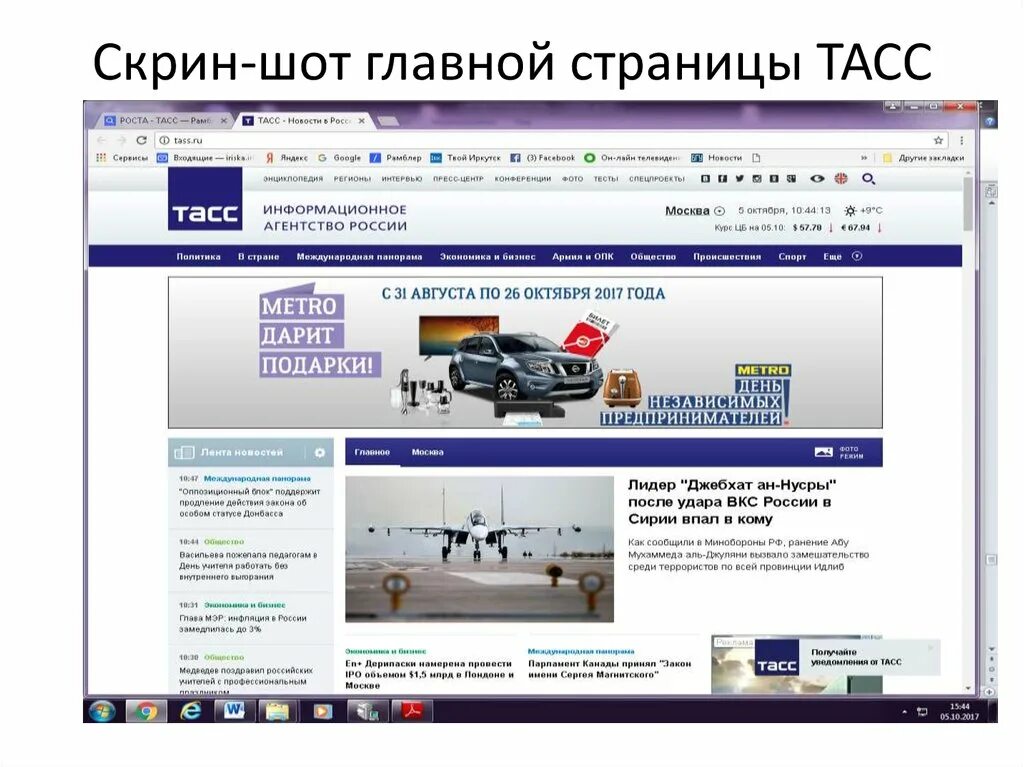
Task: Close the ТАСС - Новости browser tab
Action: click(361, 121)
